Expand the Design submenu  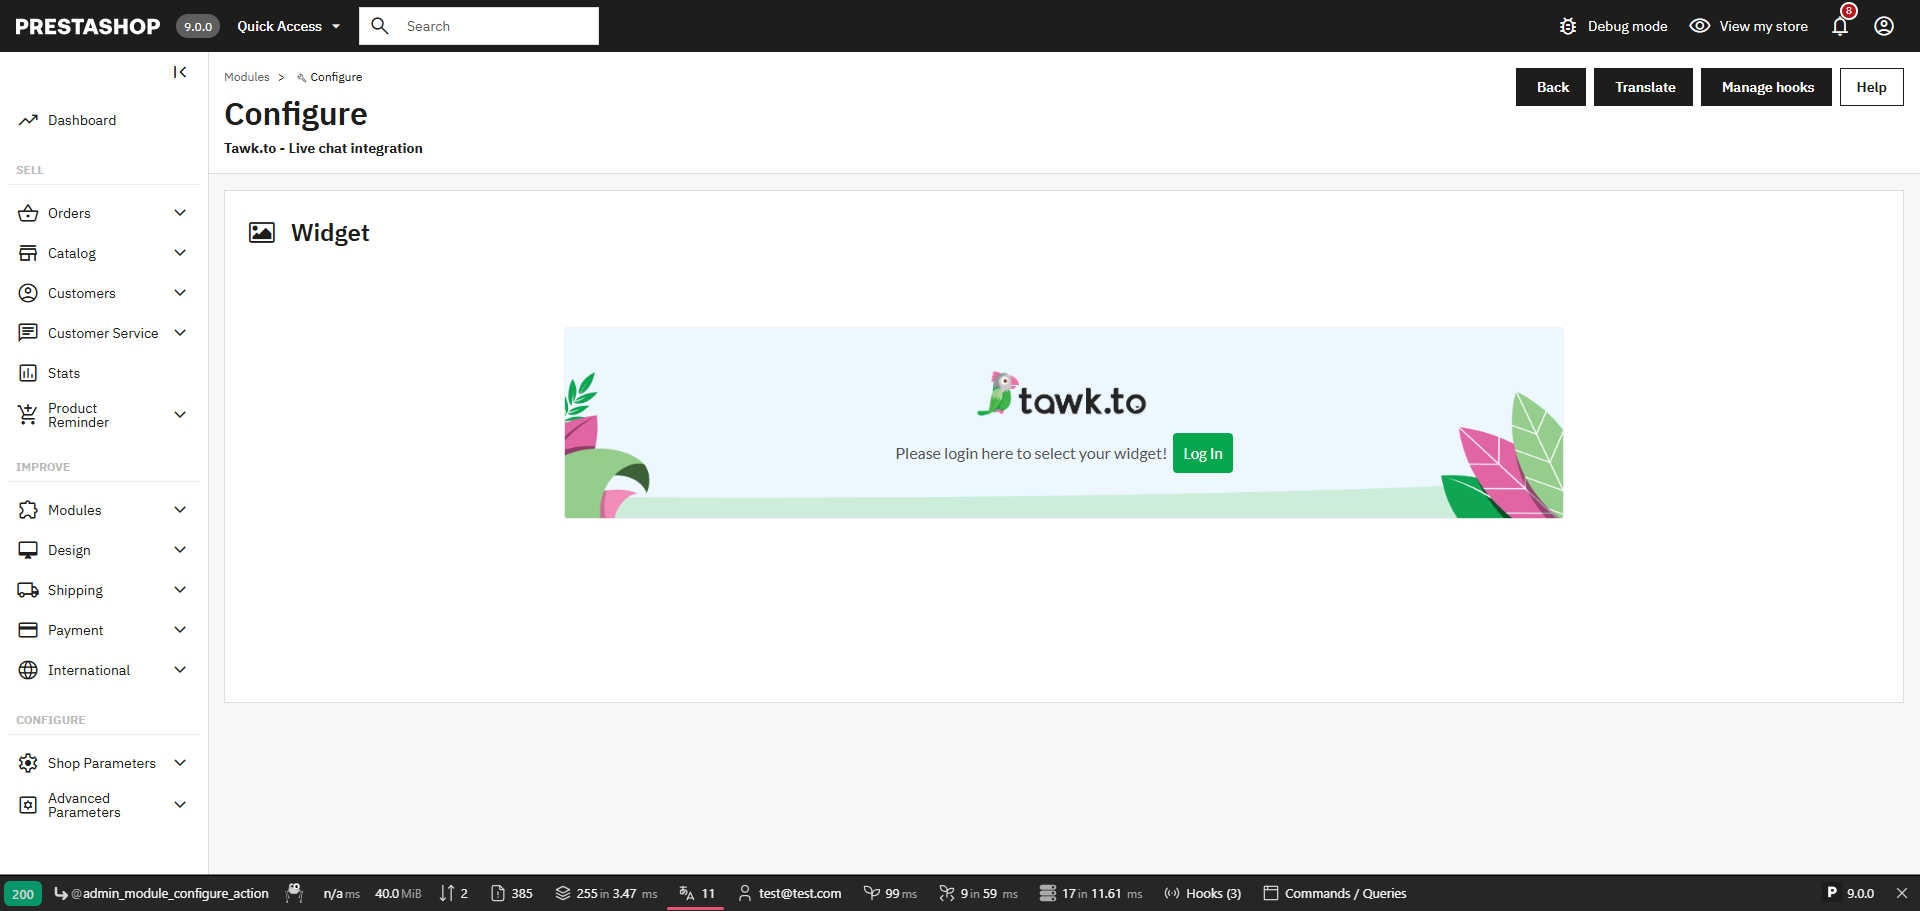pos(180,550)
